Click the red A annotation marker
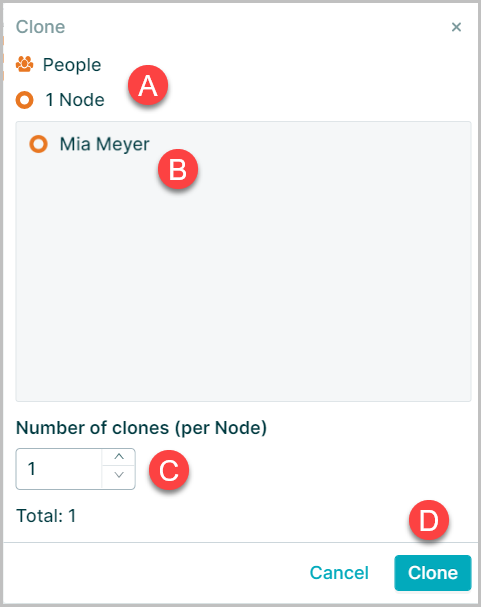This screenshot has height=607, width=481. [x=148, y=86]
